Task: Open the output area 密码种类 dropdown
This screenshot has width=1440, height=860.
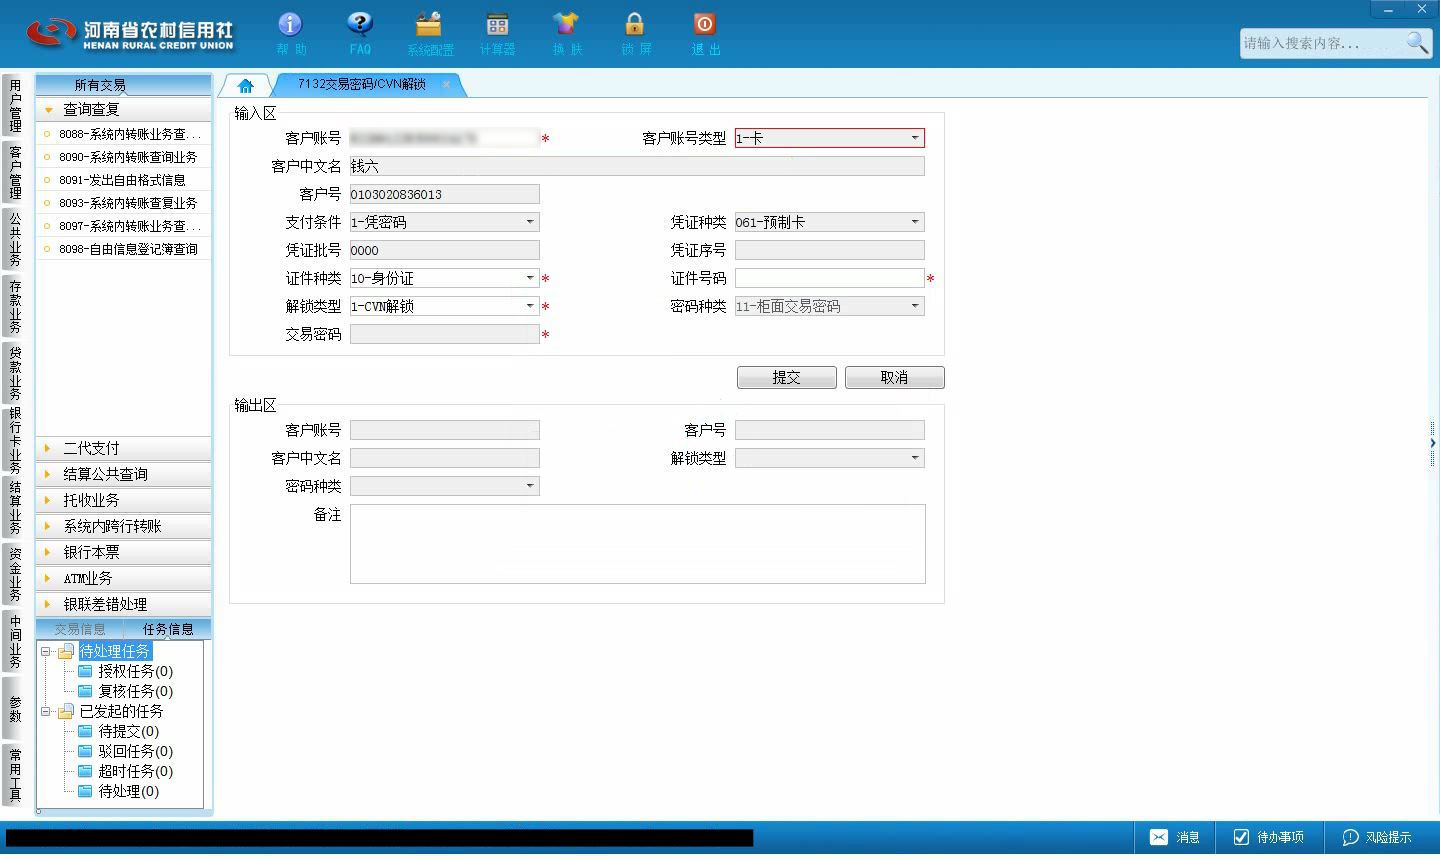Action: (530, 486)
